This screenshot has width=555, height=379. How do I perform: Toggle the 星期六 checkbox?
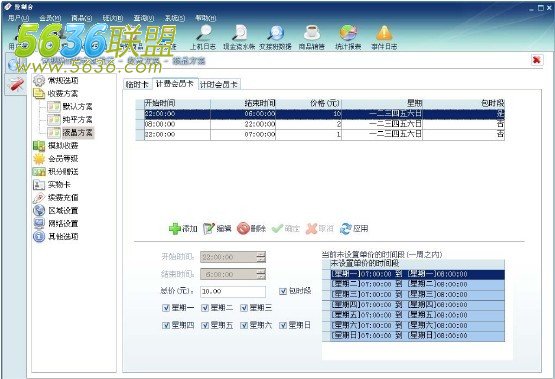click(244, 325)
